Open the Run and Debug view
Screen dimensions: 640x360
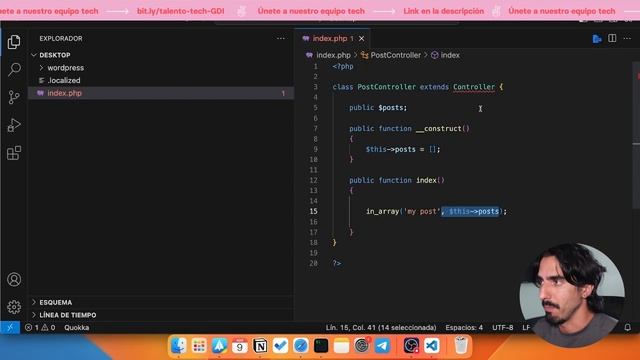click(14, 125)
